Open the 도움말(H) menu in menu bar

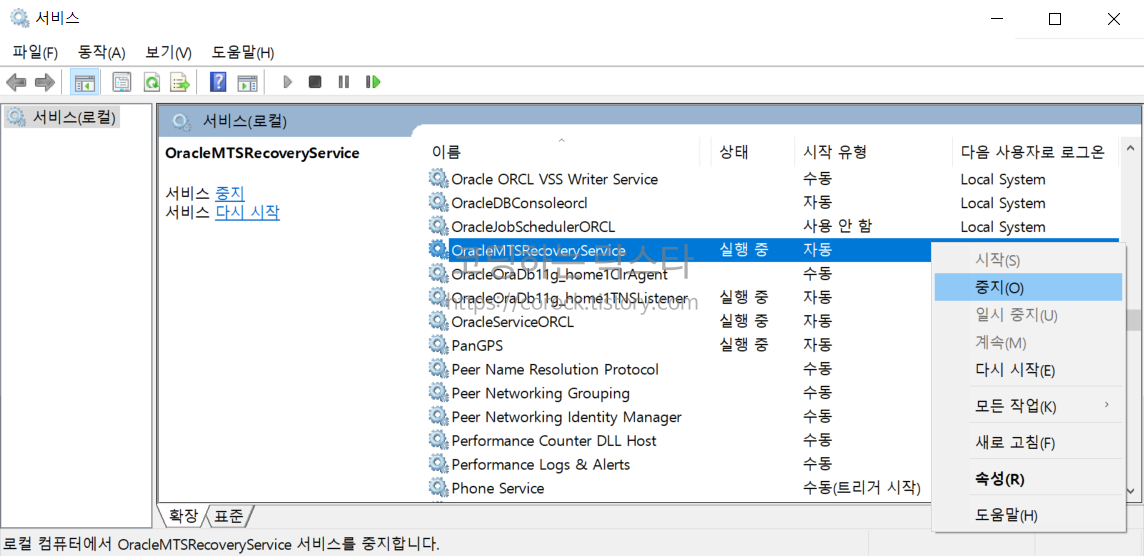pos(242,53)
